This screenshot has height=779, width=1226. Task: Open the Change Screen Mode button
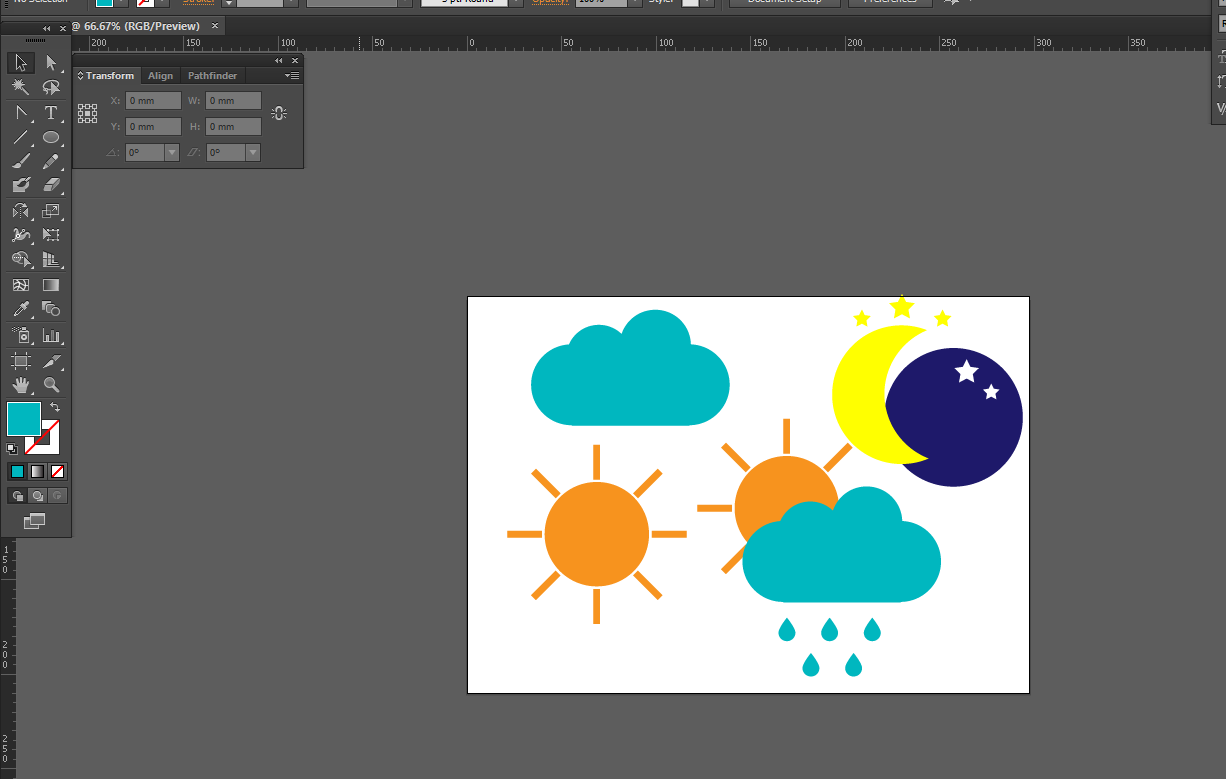(x=35, y=520)
